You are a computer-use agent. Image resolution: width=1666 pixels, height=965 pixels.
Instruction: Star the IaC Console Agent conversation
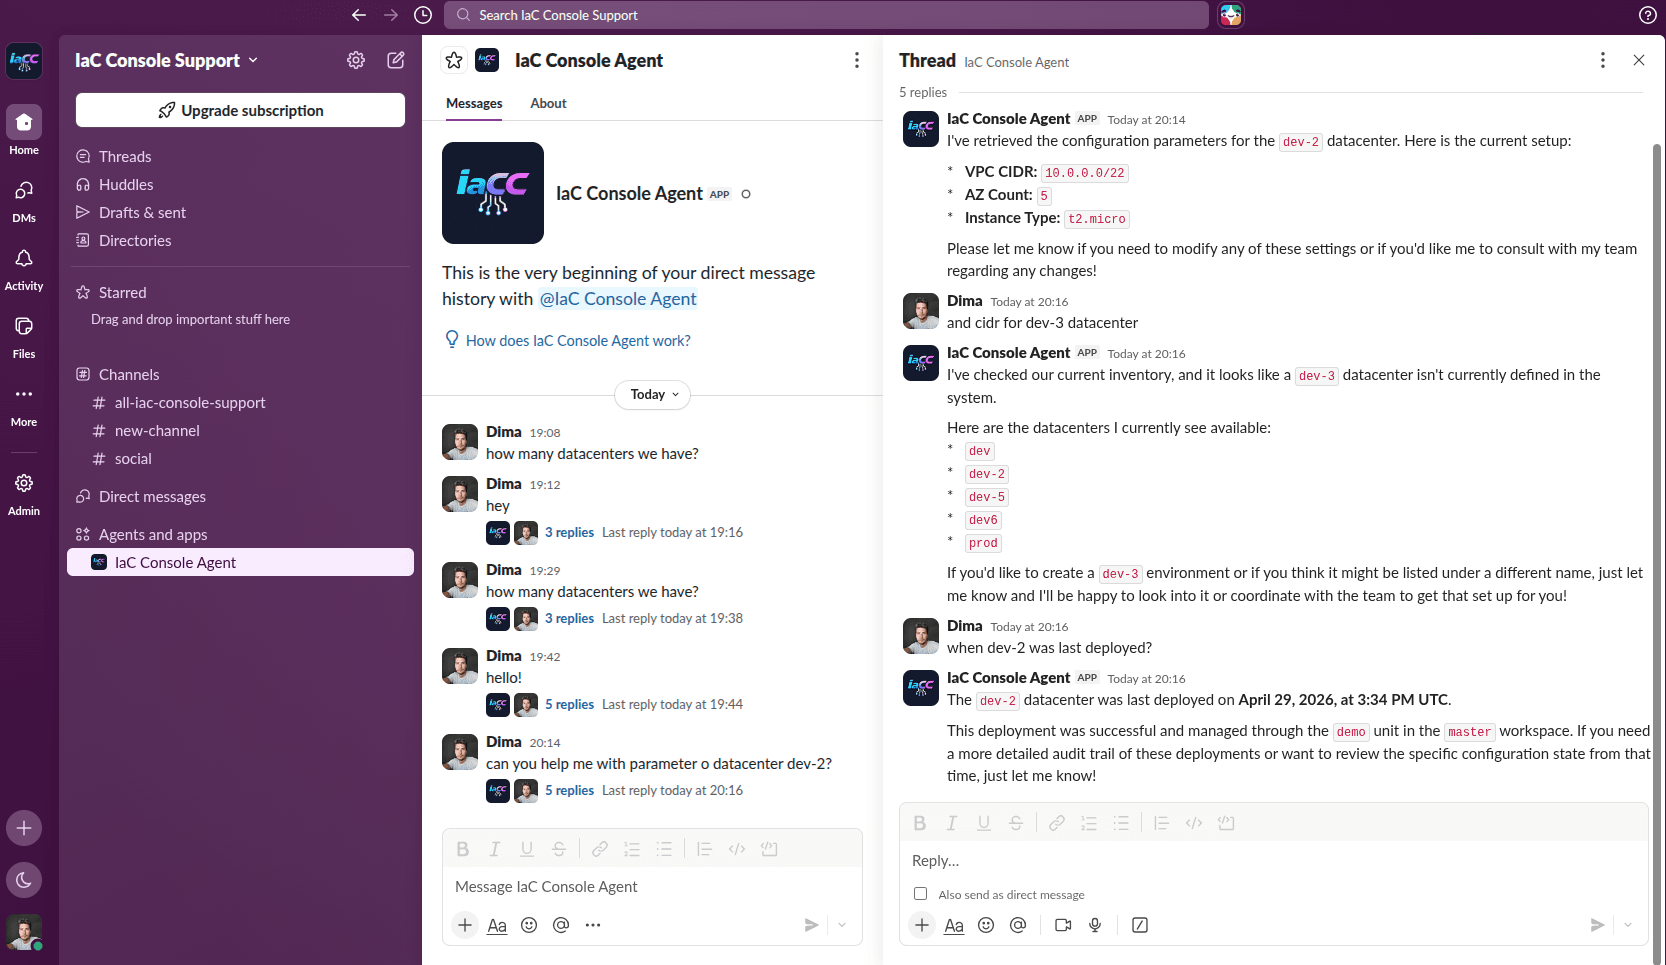pyautogui.click(x=454, y=60)
